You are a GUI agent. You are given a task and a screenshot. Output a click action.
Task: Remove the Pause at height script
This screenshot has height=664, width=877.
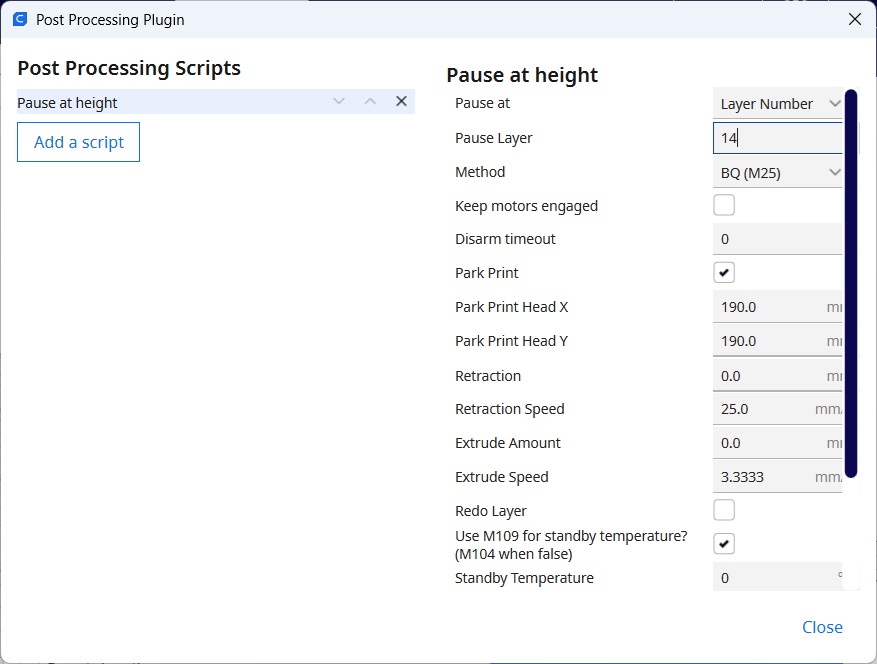(401, 102)
